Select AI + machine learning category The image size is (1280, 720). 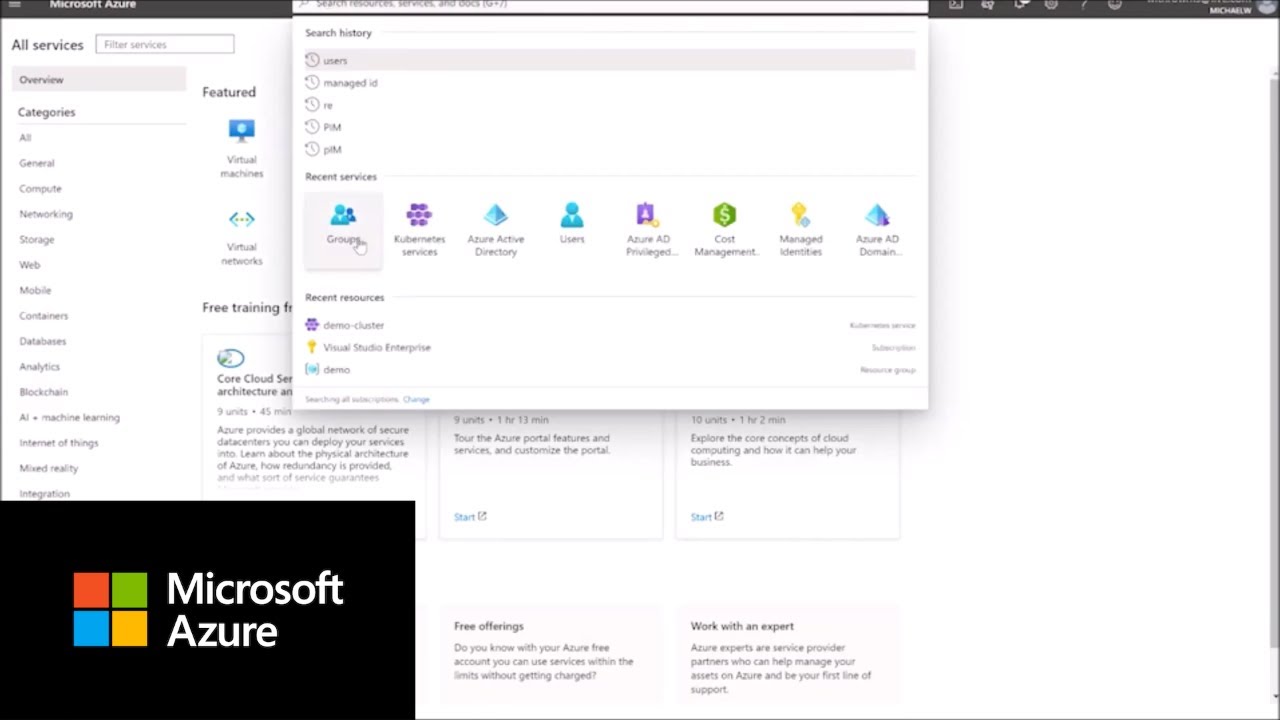[x=69, y=417]
